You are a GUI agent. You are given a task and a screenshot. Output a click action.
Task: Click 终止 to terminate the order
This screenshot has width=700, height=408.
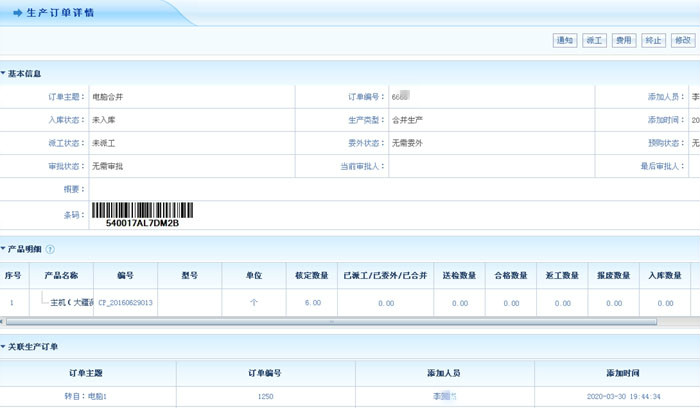coord(653,40)
